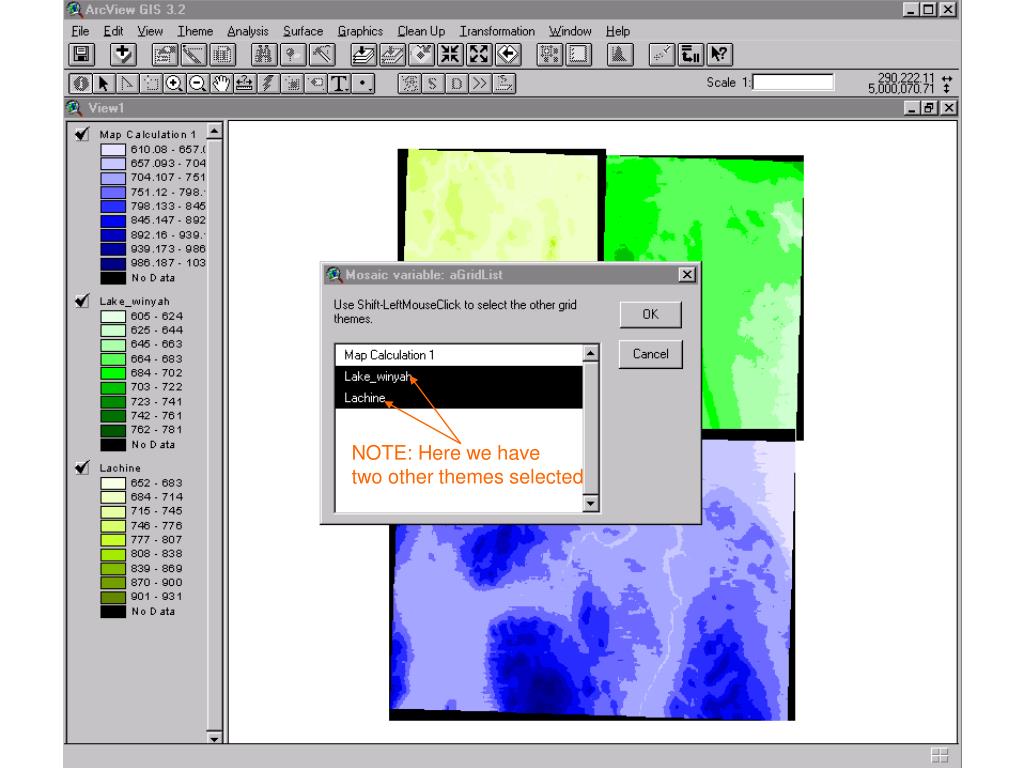
Task: Select Lachine in the grid list
Action: tap(458, 398)
